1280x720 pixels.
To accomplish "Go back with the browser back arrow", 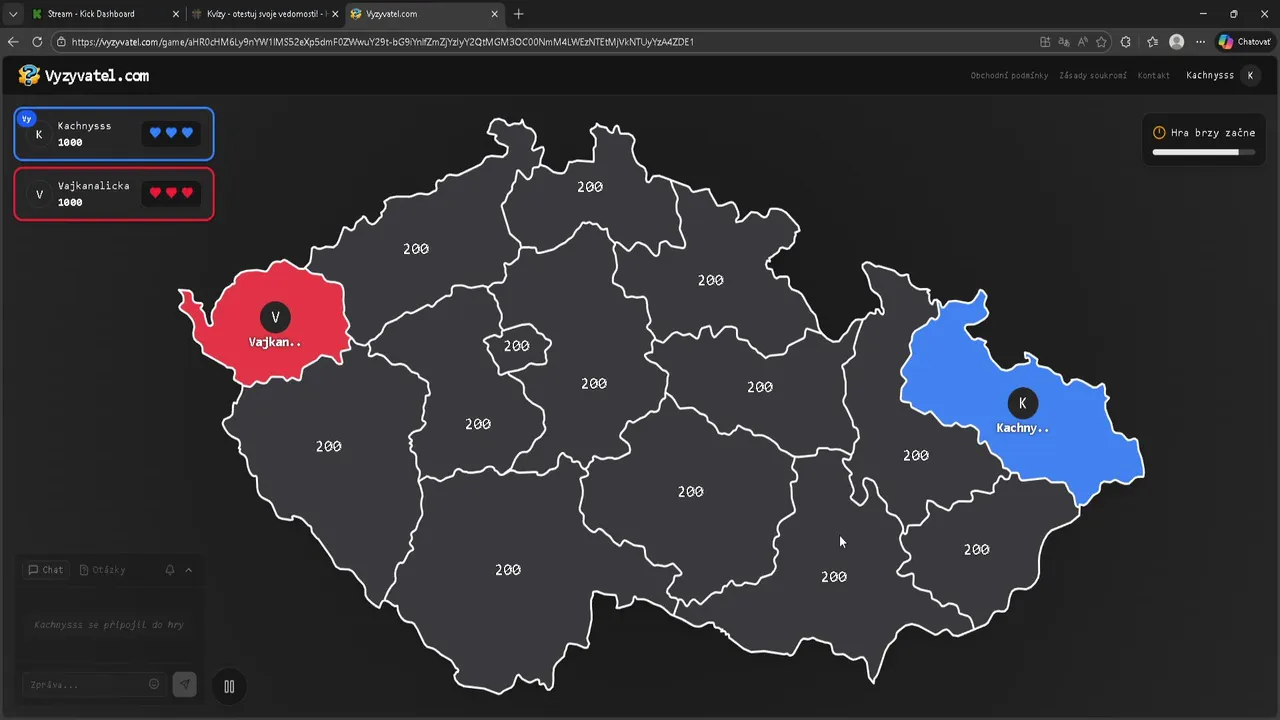I will 13,42.
